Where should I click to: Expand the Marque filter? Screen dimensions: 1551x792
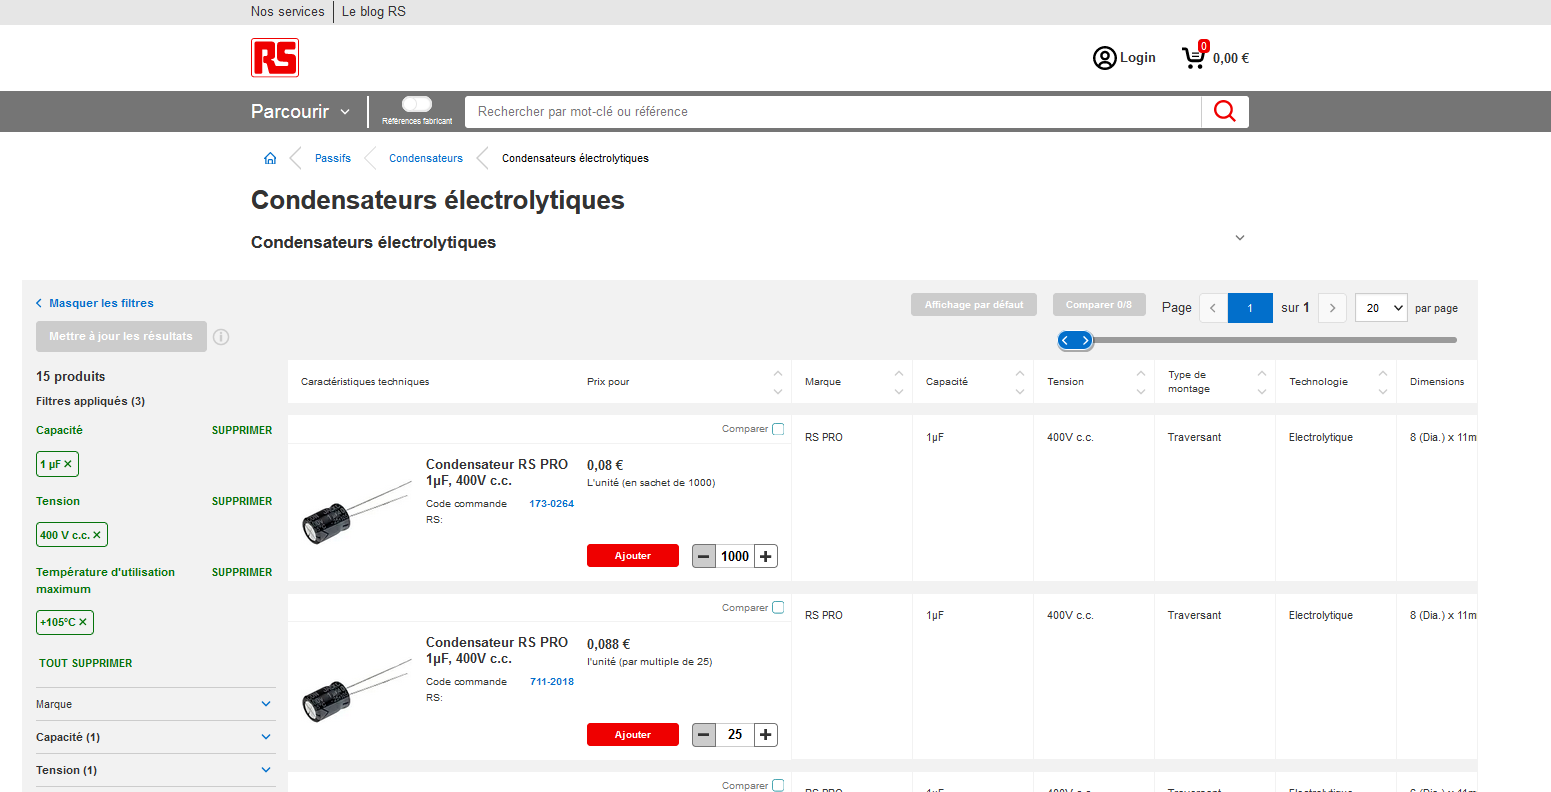point(154,704)
